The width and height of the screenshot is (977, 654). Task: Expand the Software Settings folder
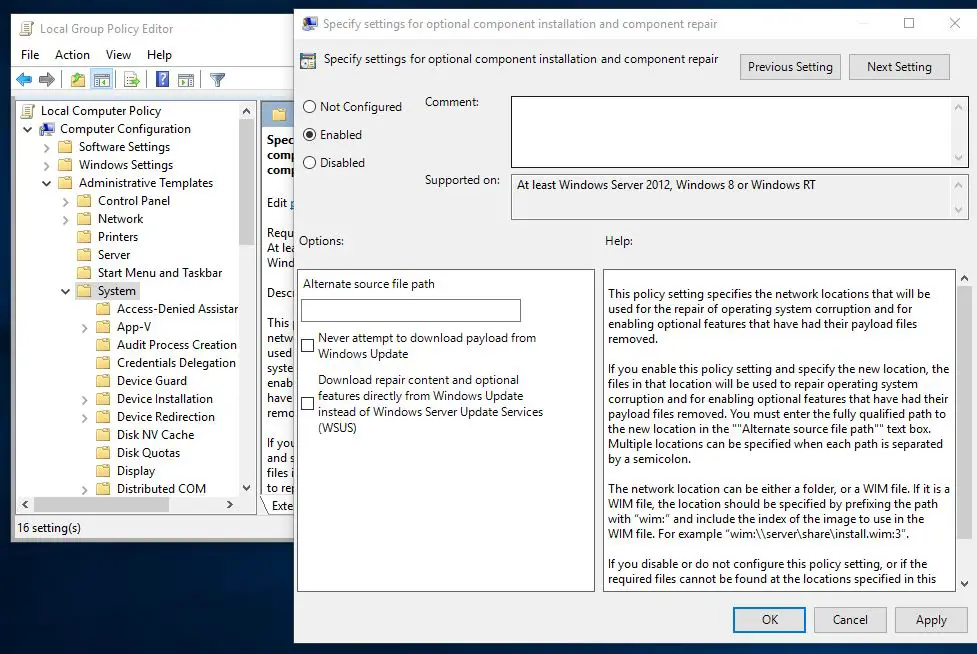pos(47,147)
